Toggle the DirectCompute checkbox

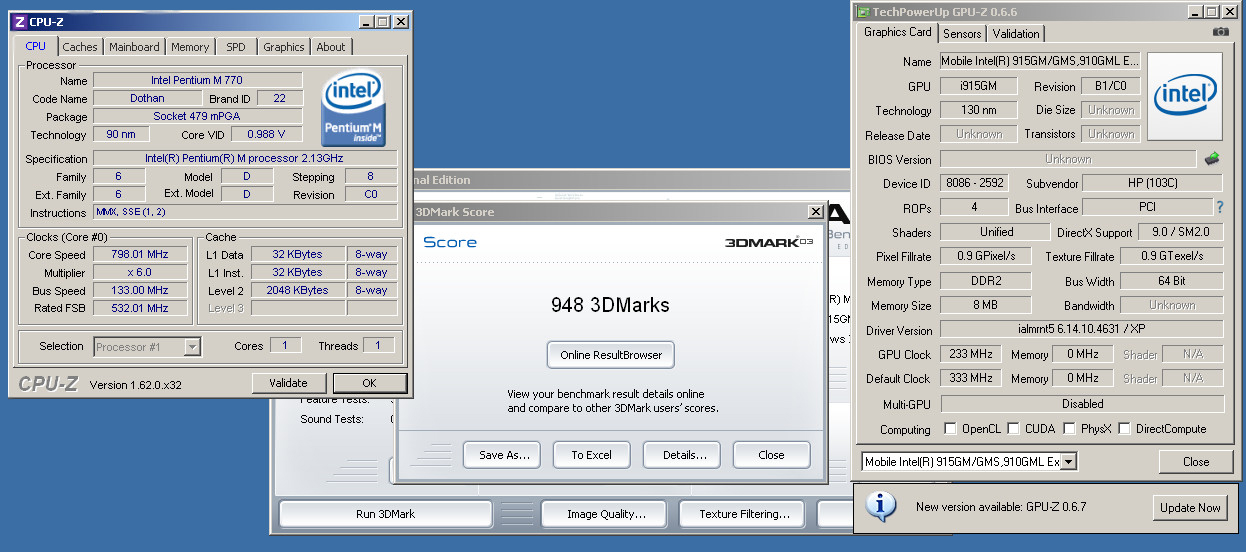click(x=1124, y=429)
